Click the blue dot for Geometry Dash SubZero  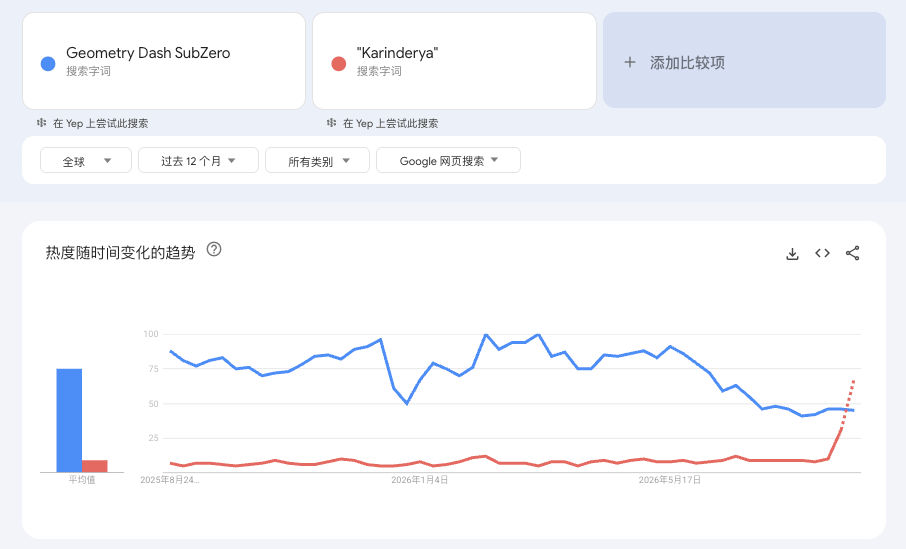click(x=48, y=64)
